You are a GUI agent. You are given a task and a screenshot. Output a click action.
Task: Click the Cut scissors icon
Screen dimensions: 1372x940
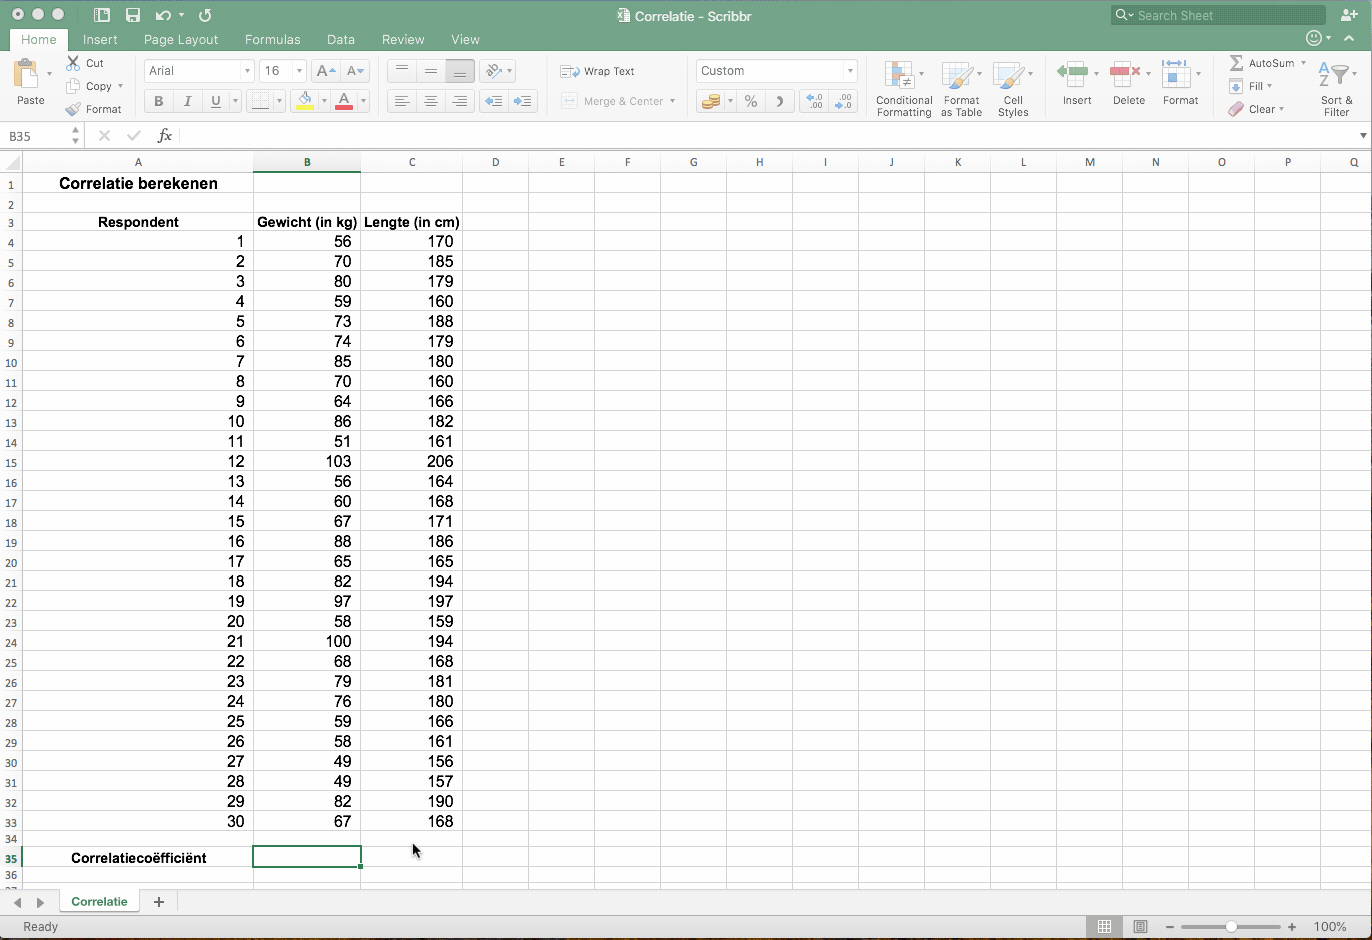click(x=73, y=63)
